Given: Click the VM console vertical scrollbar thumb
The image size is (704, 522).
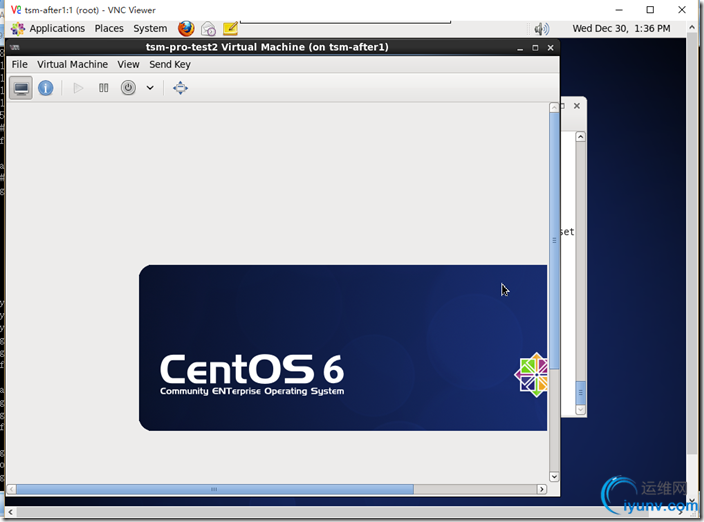Looking at the screenshot, I should [x=554, y=240].
